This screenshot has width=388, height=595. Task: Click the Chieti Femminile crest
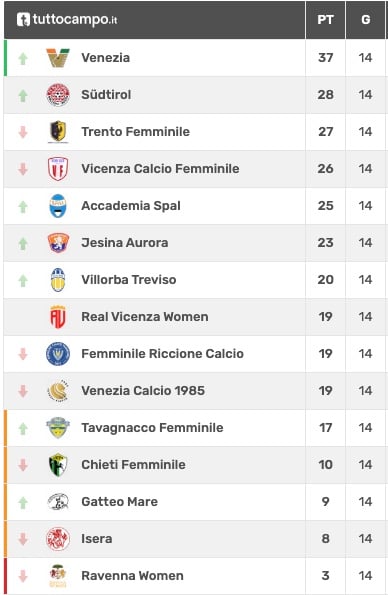coord(58,464)
